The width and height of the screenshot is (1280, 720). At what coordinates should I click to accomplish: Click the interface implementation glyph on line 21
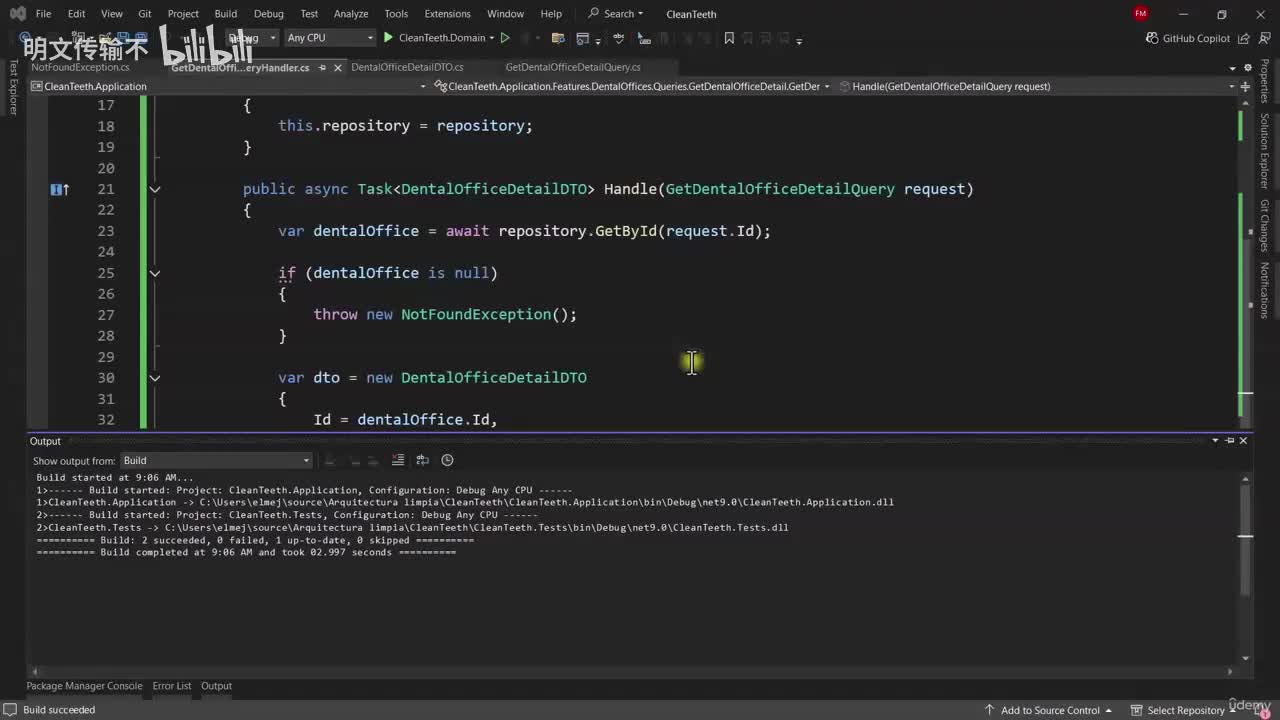[x=59, y=189]
